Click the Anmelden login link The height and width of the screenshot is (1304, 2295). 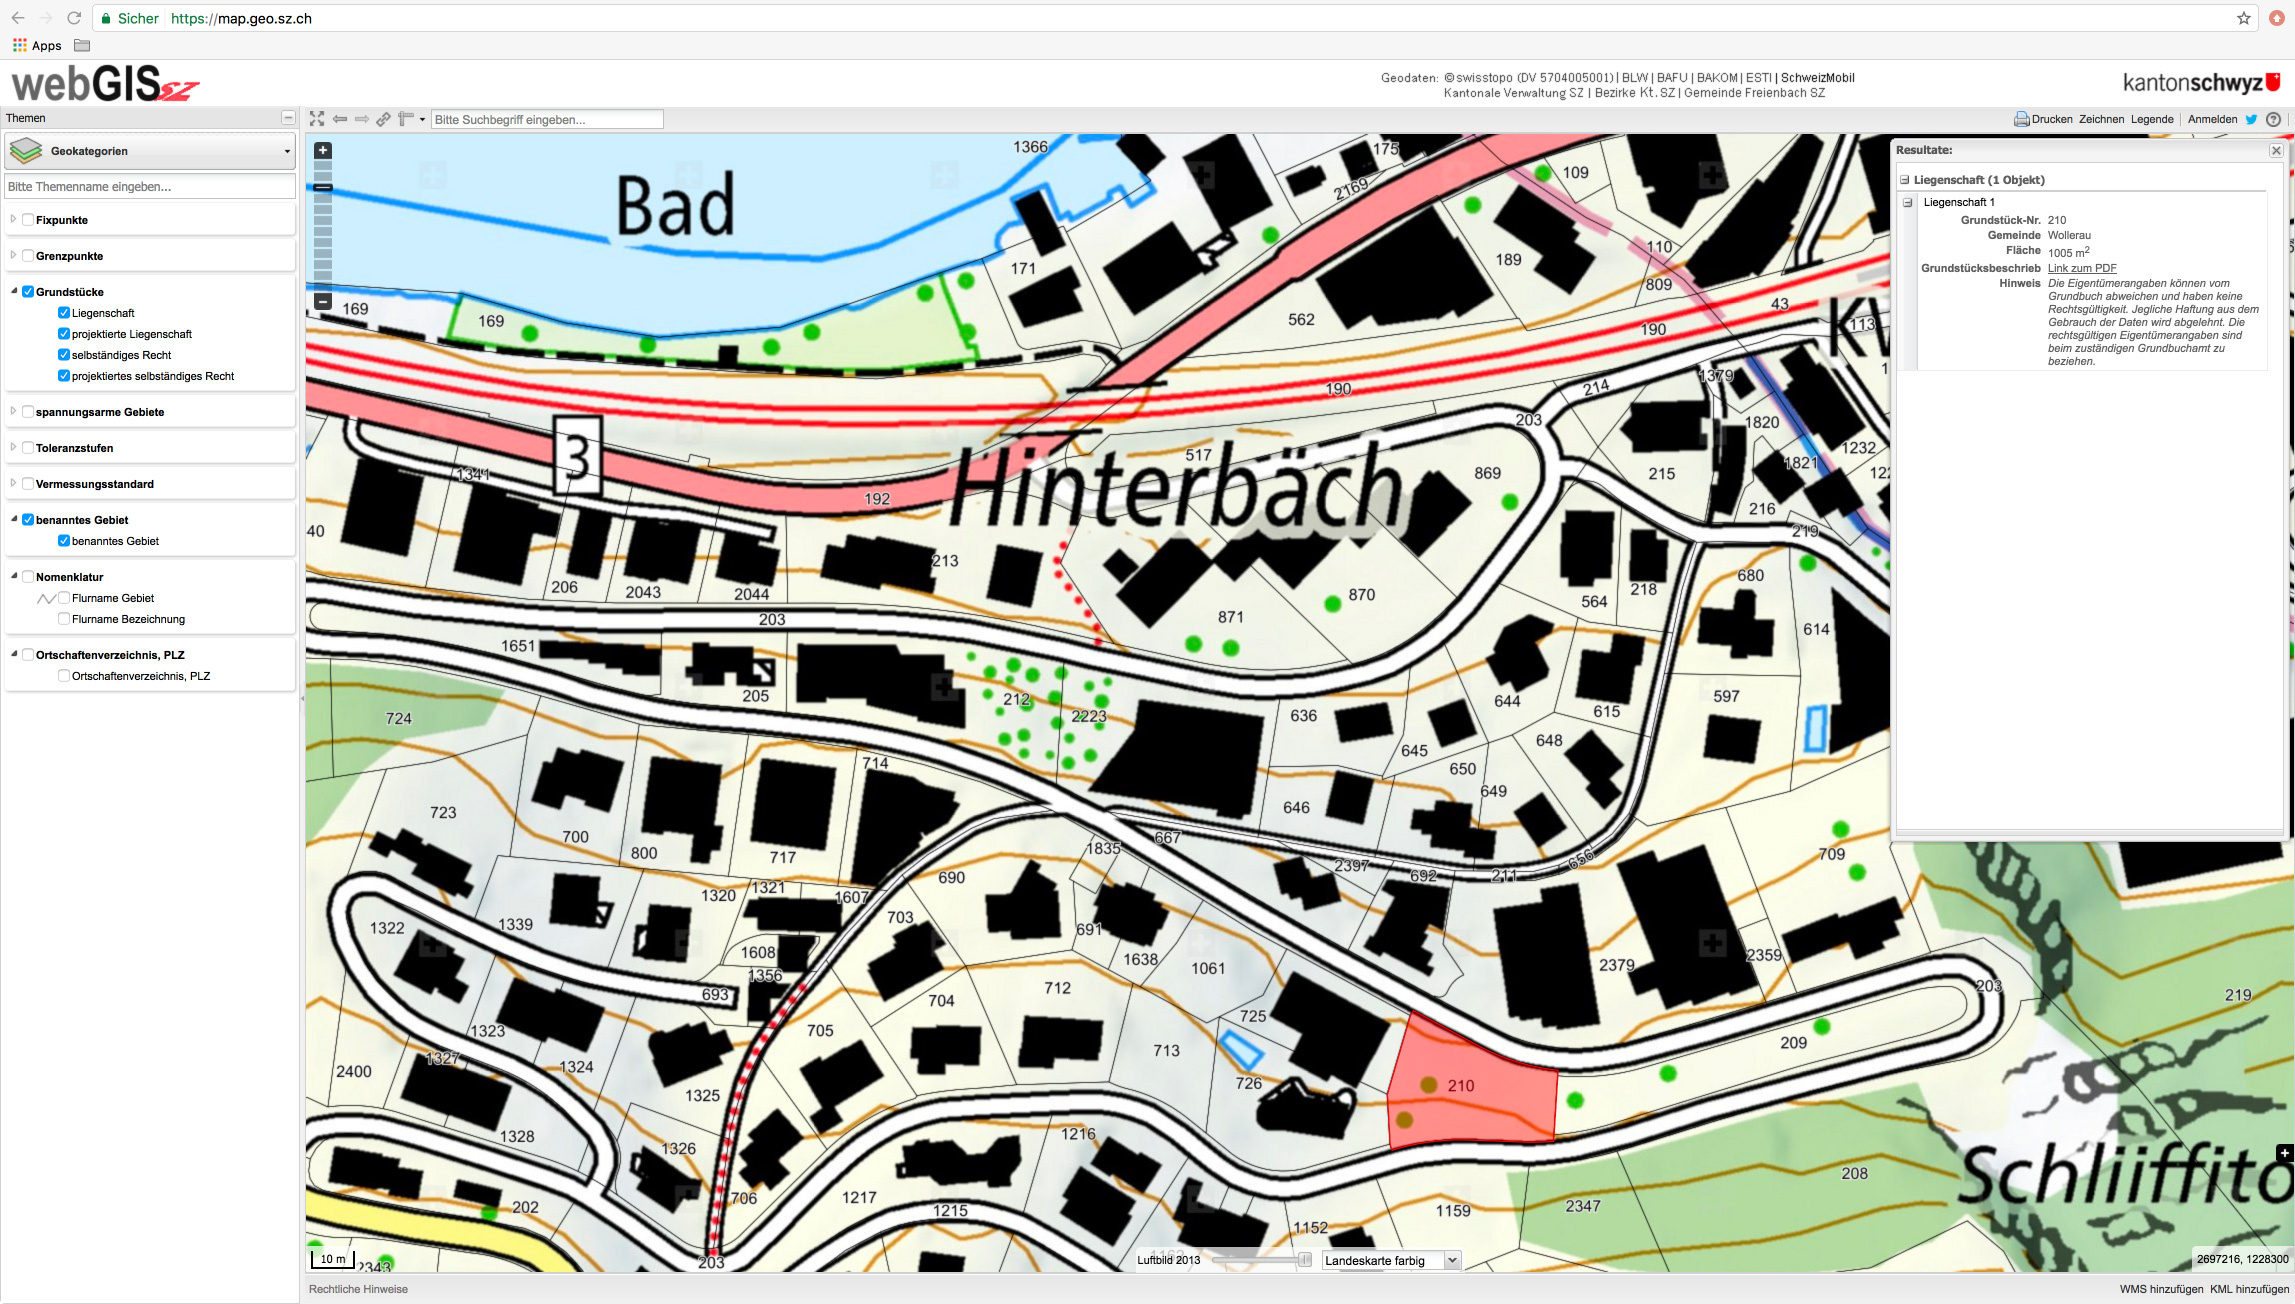pos(2212,119)
